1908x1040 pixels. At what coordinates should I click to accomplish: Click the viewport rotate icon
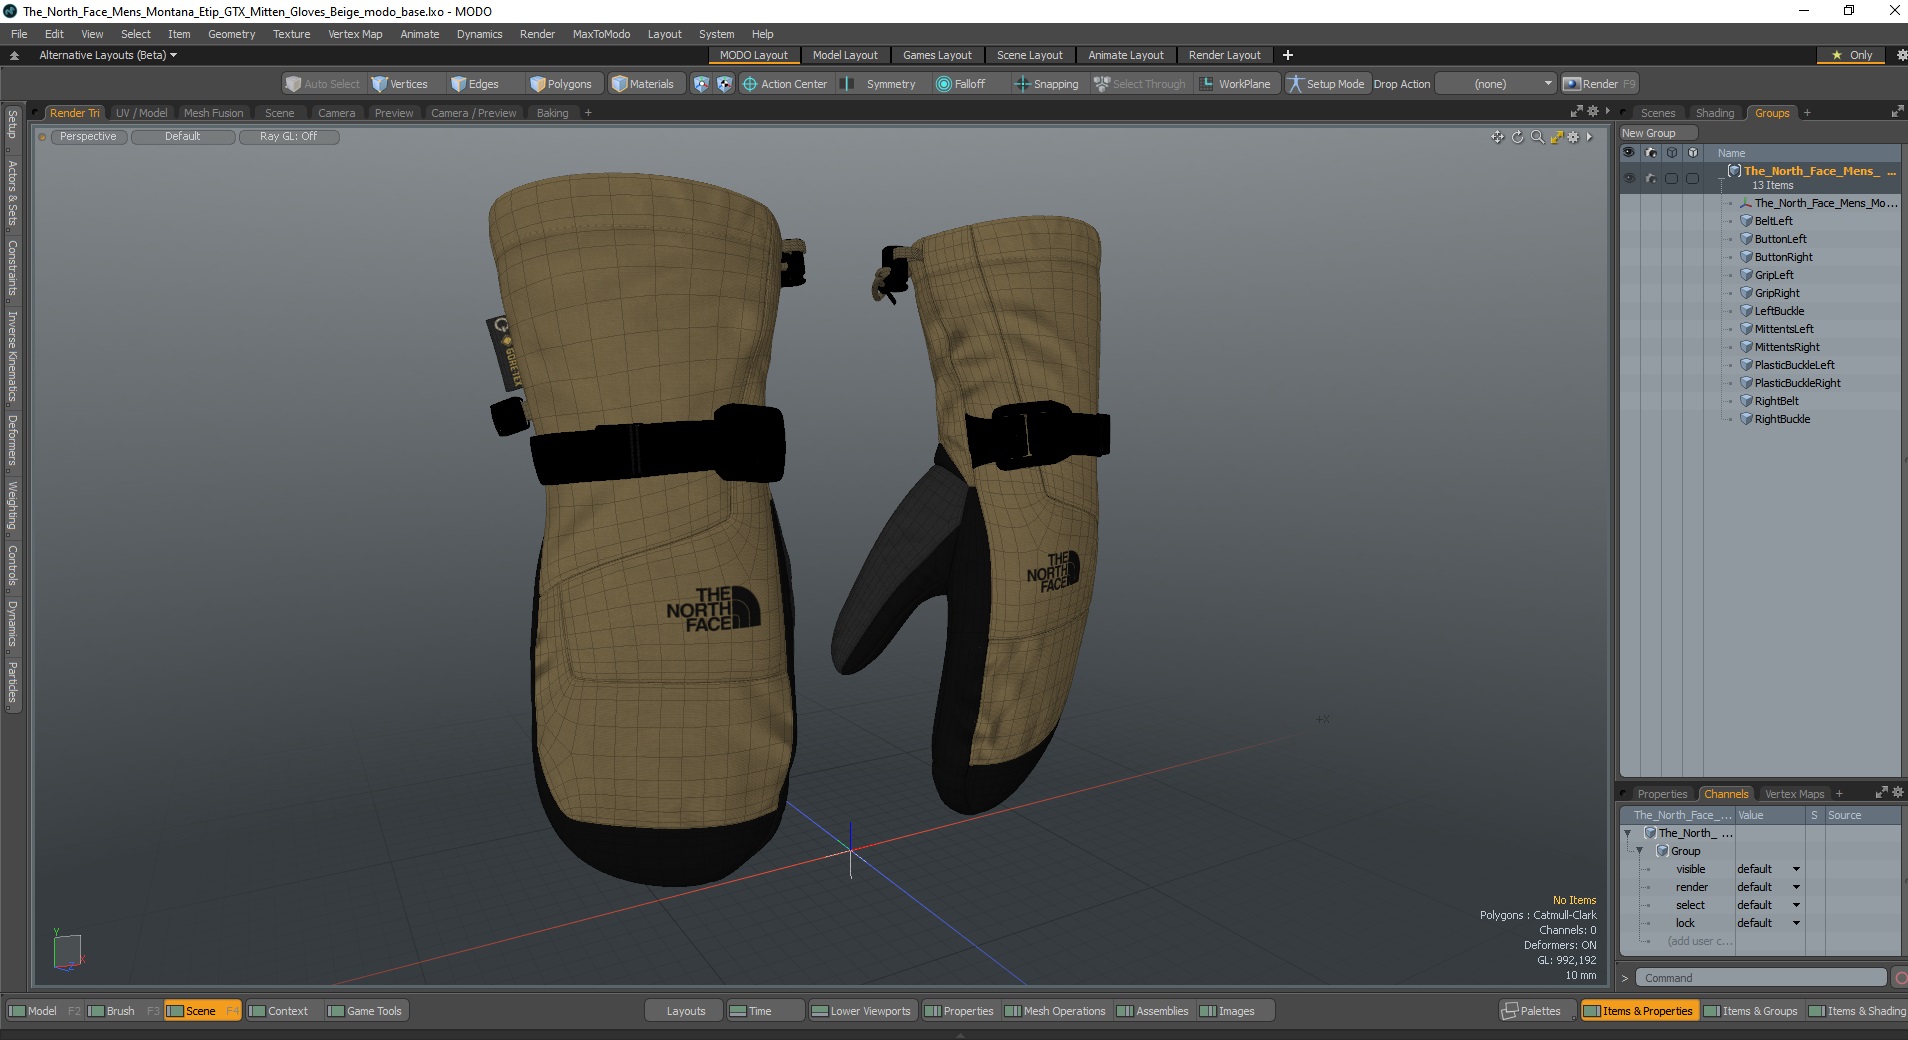pos(1517,137)
